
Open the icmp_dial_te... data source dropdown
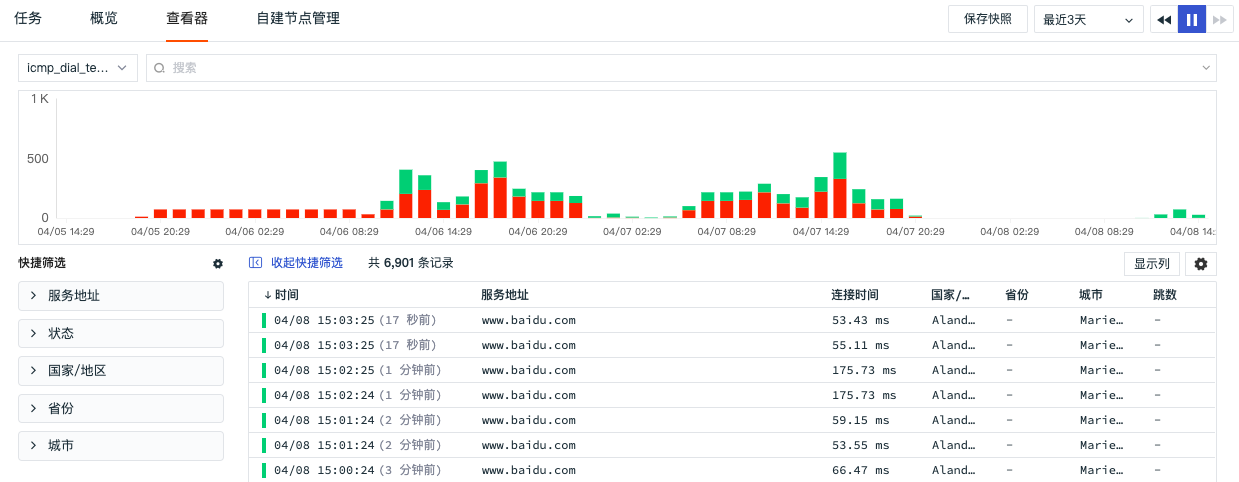pos(78,68)
